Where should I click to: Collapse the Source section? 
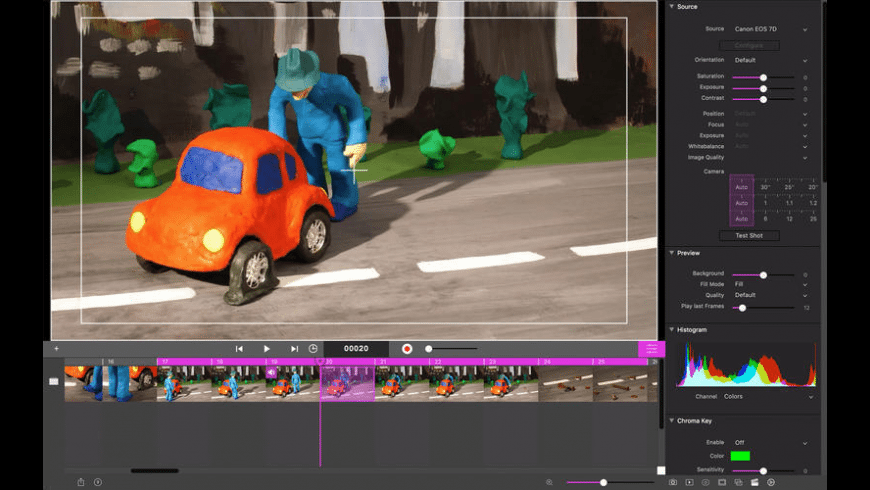(x=672, y=7)
